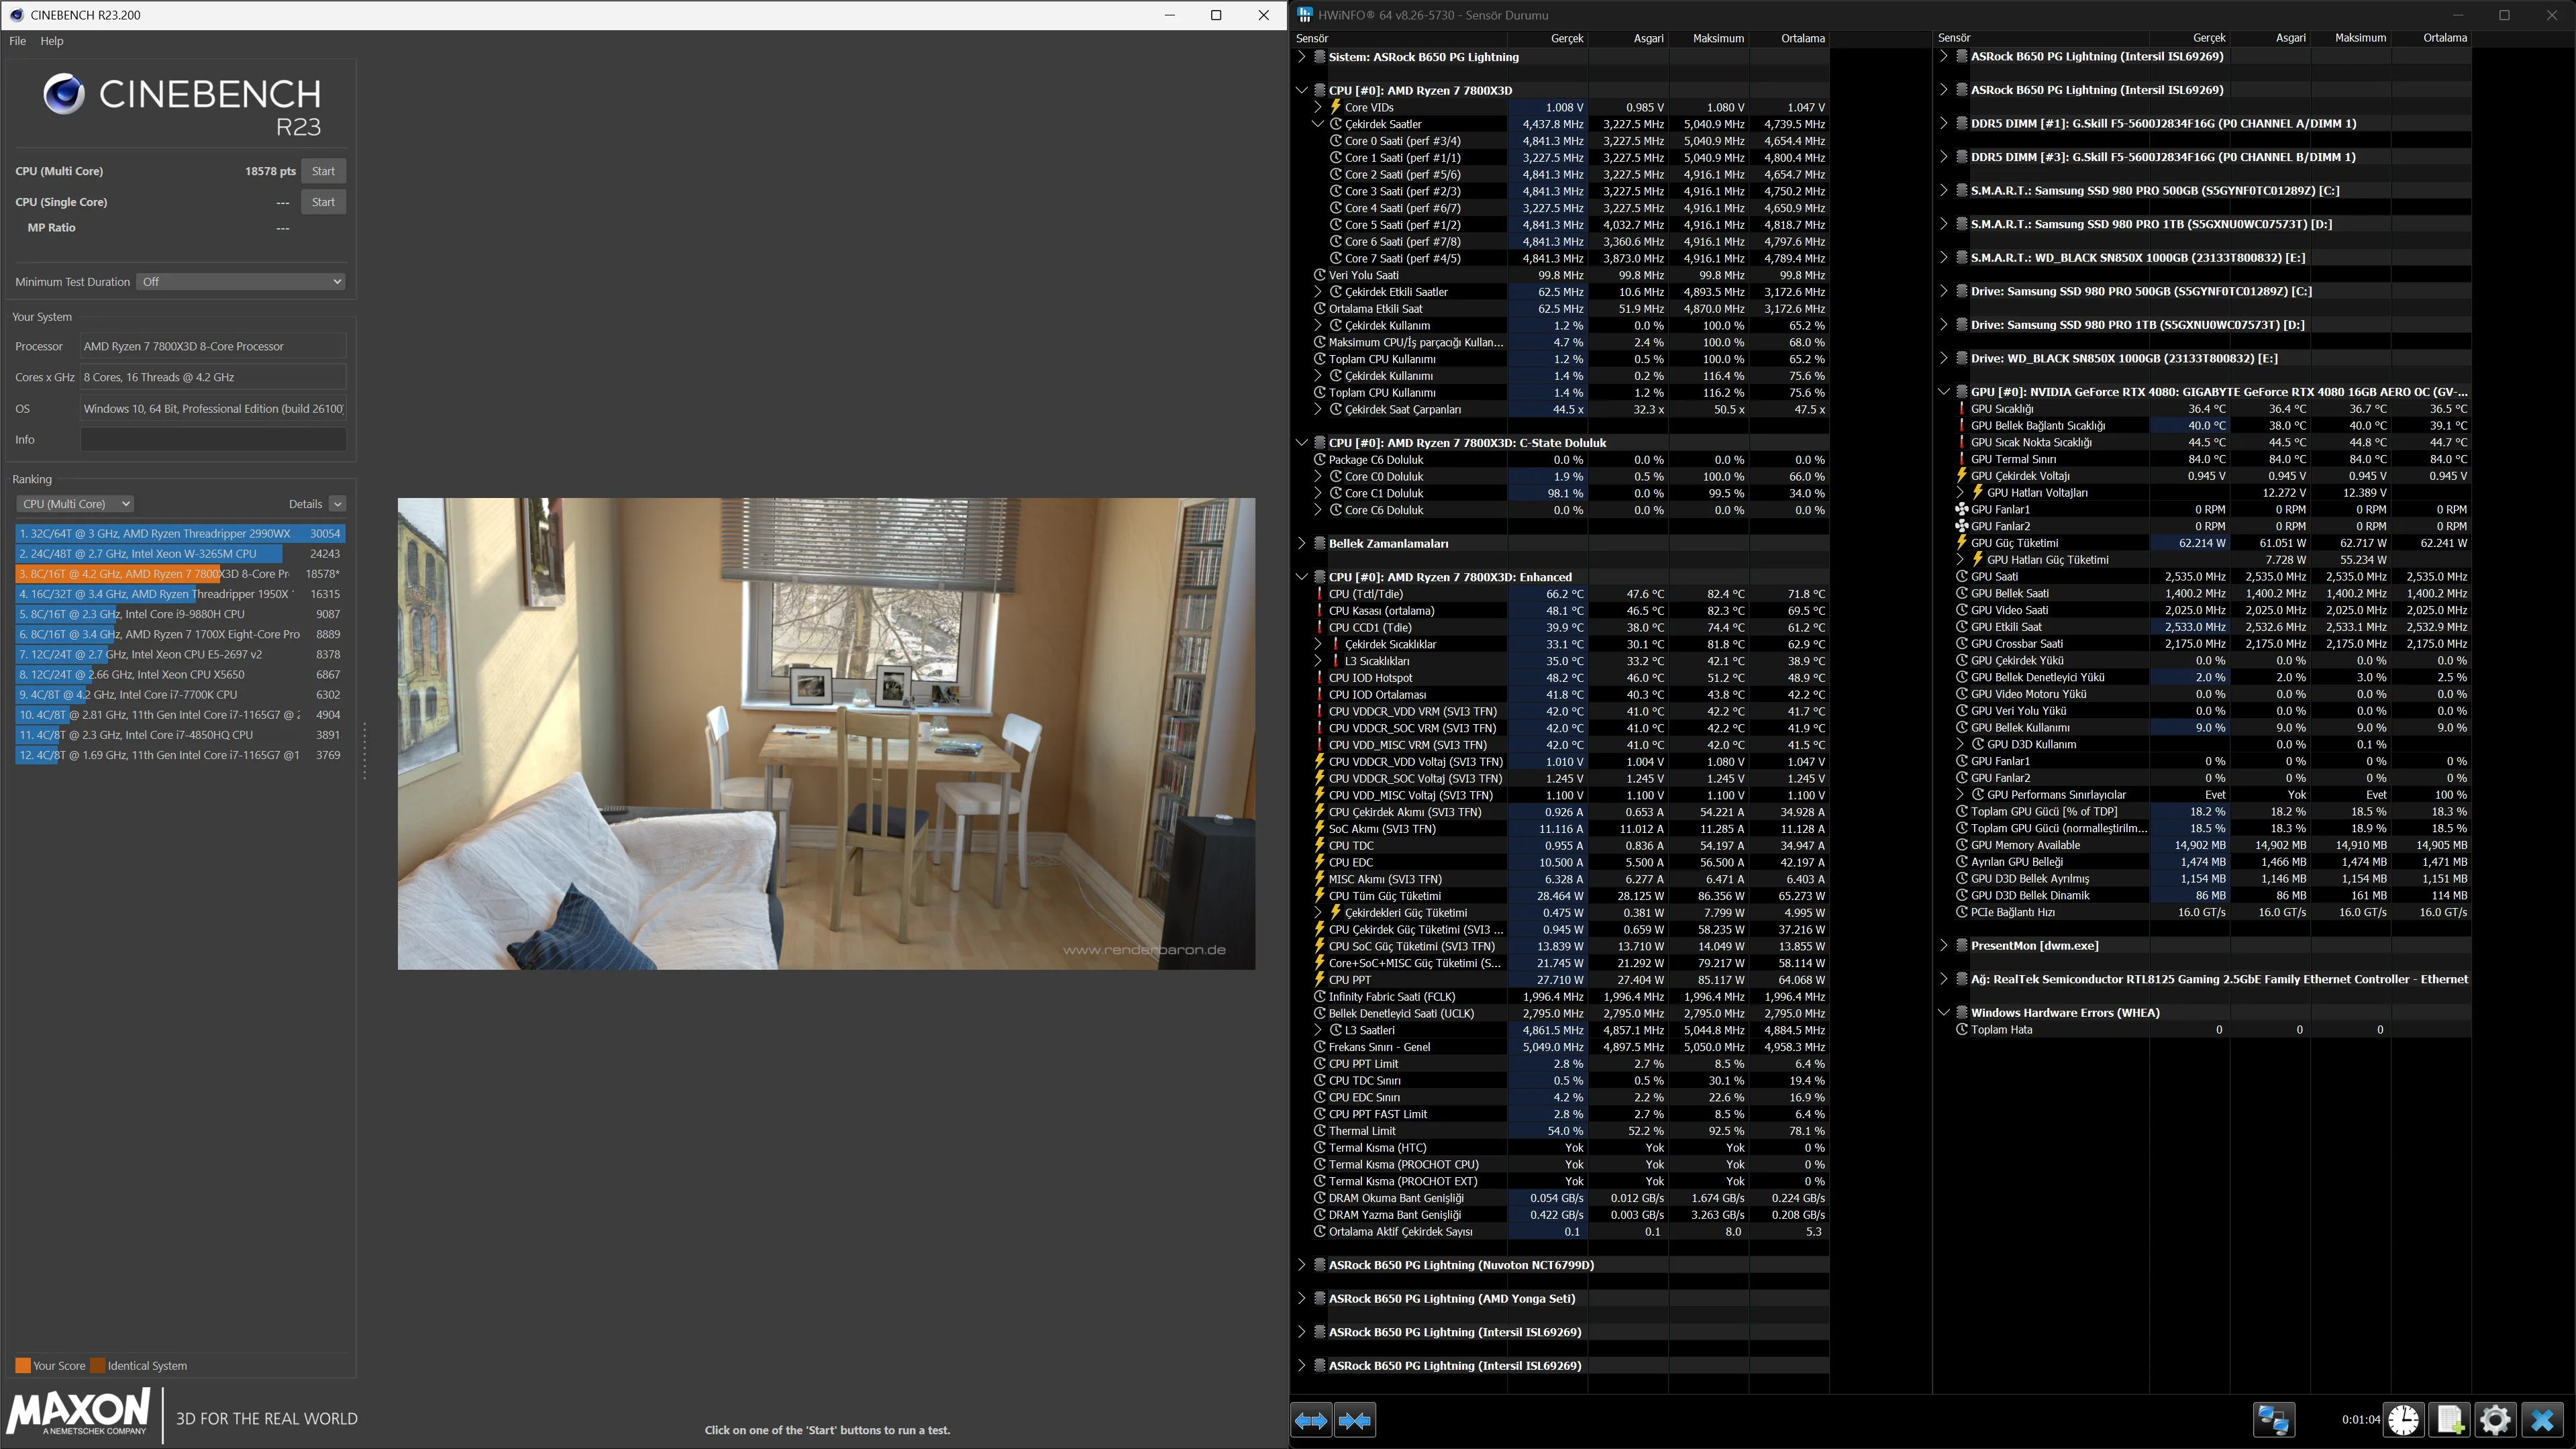Open the CPU (Multi Core) ranking dropdown

pyautogui.click(x=75, y=504)
